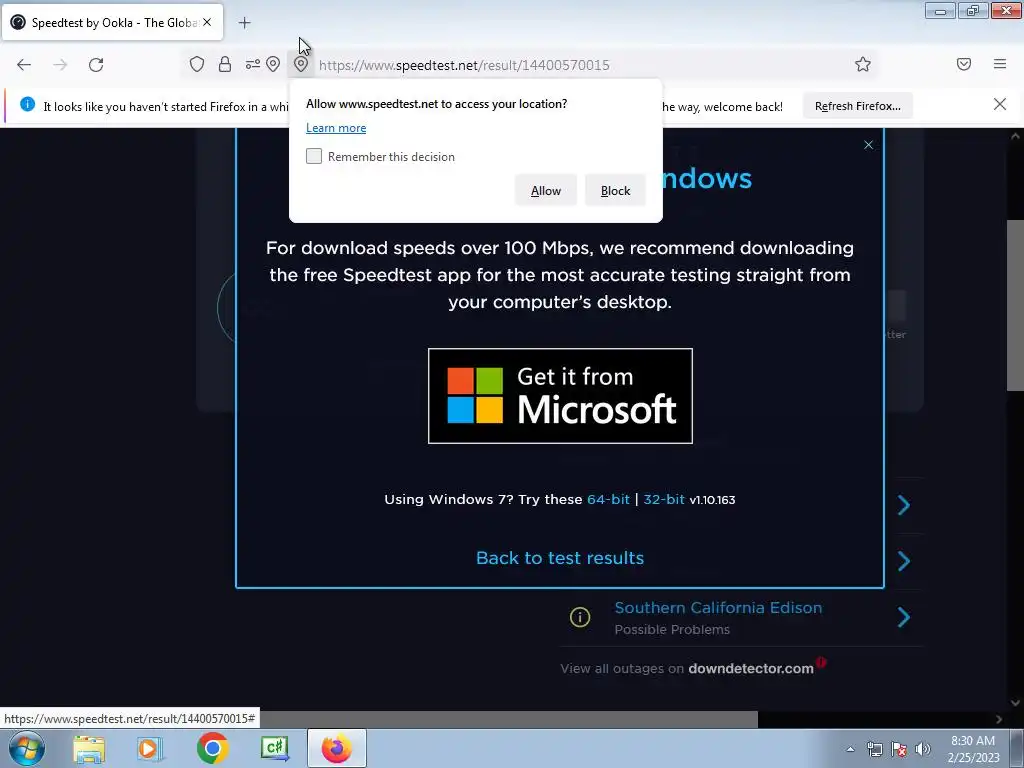Open the volume speaker tray icon

click(x=923, y=749)
